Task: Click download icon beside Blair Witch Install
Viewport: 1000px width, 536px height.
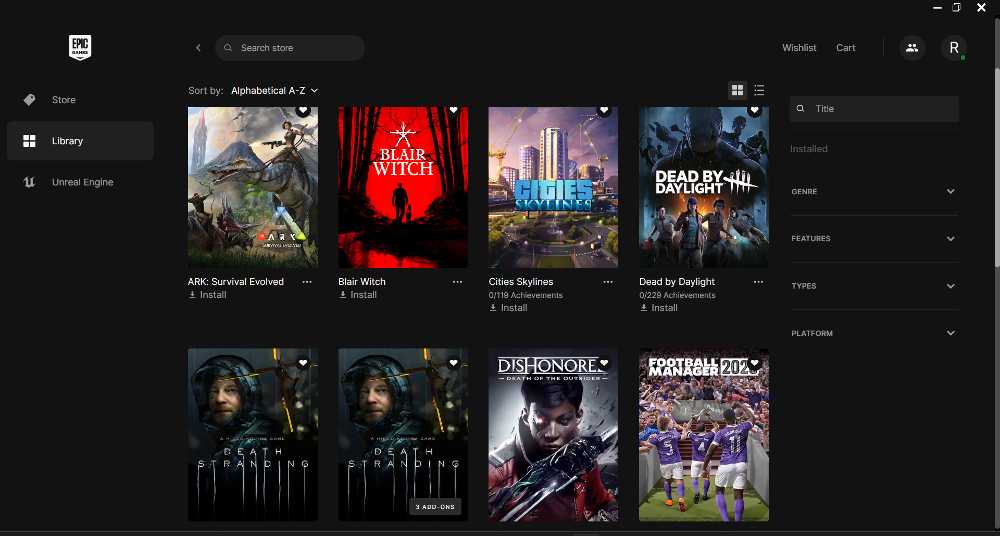Action: tap(343, 295)
